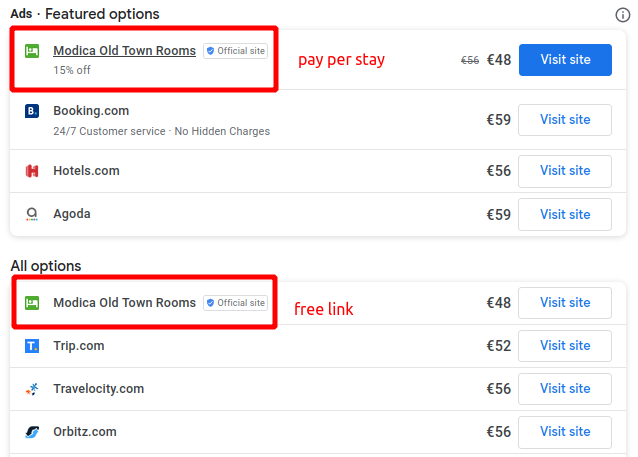Image resolution: width=638 pixels, height=457 pixels.
Task: Click blue Visit site button for €48 ad
Action: 565,60
